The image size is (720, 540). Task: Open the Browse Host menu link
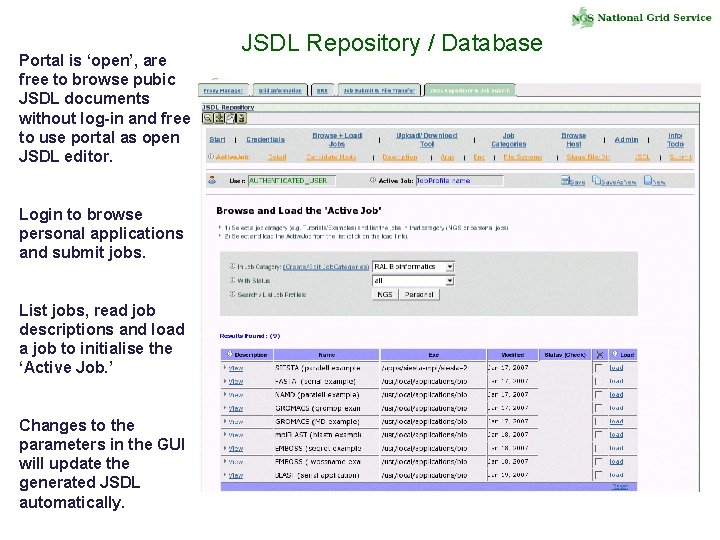tap(574, 140)
